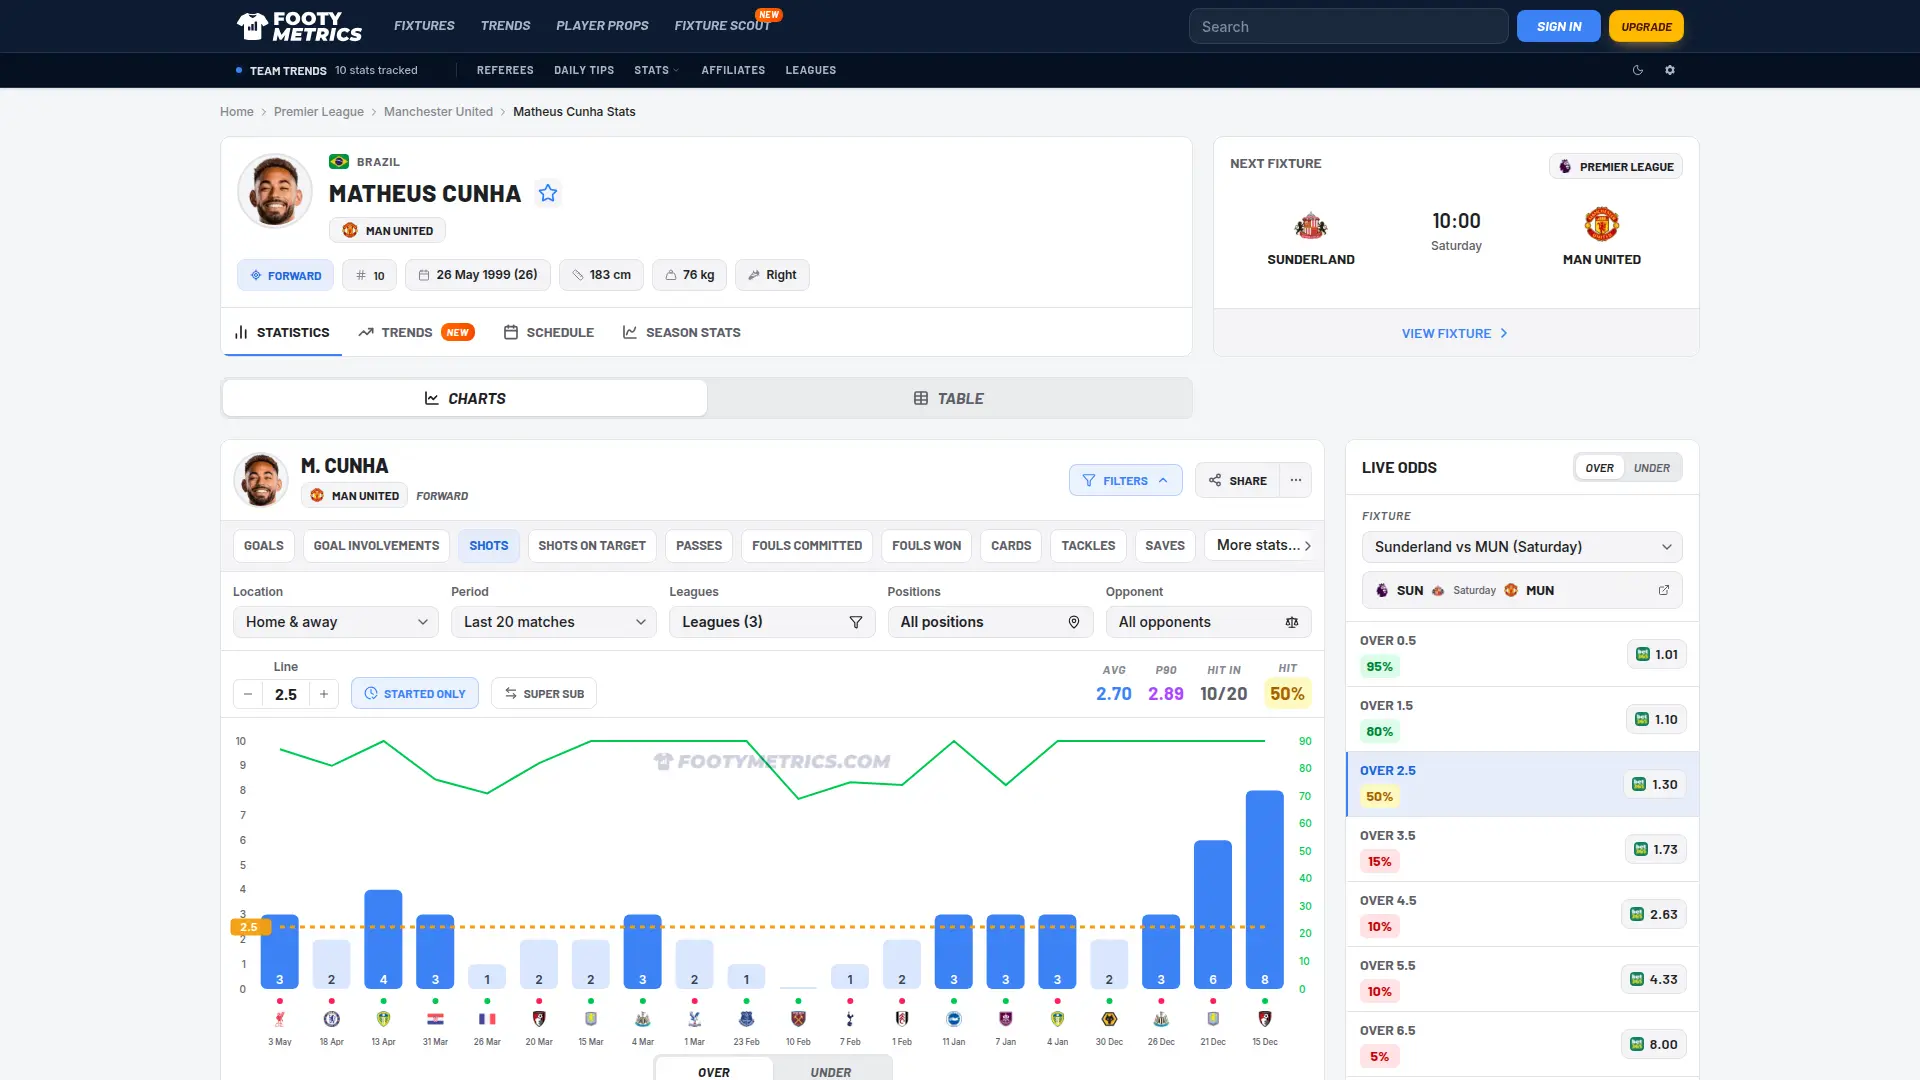This screenshot has height=1080, width=1920.
Task: Click Matheus Cunha profile photo
Action: (x=275, y=191)
